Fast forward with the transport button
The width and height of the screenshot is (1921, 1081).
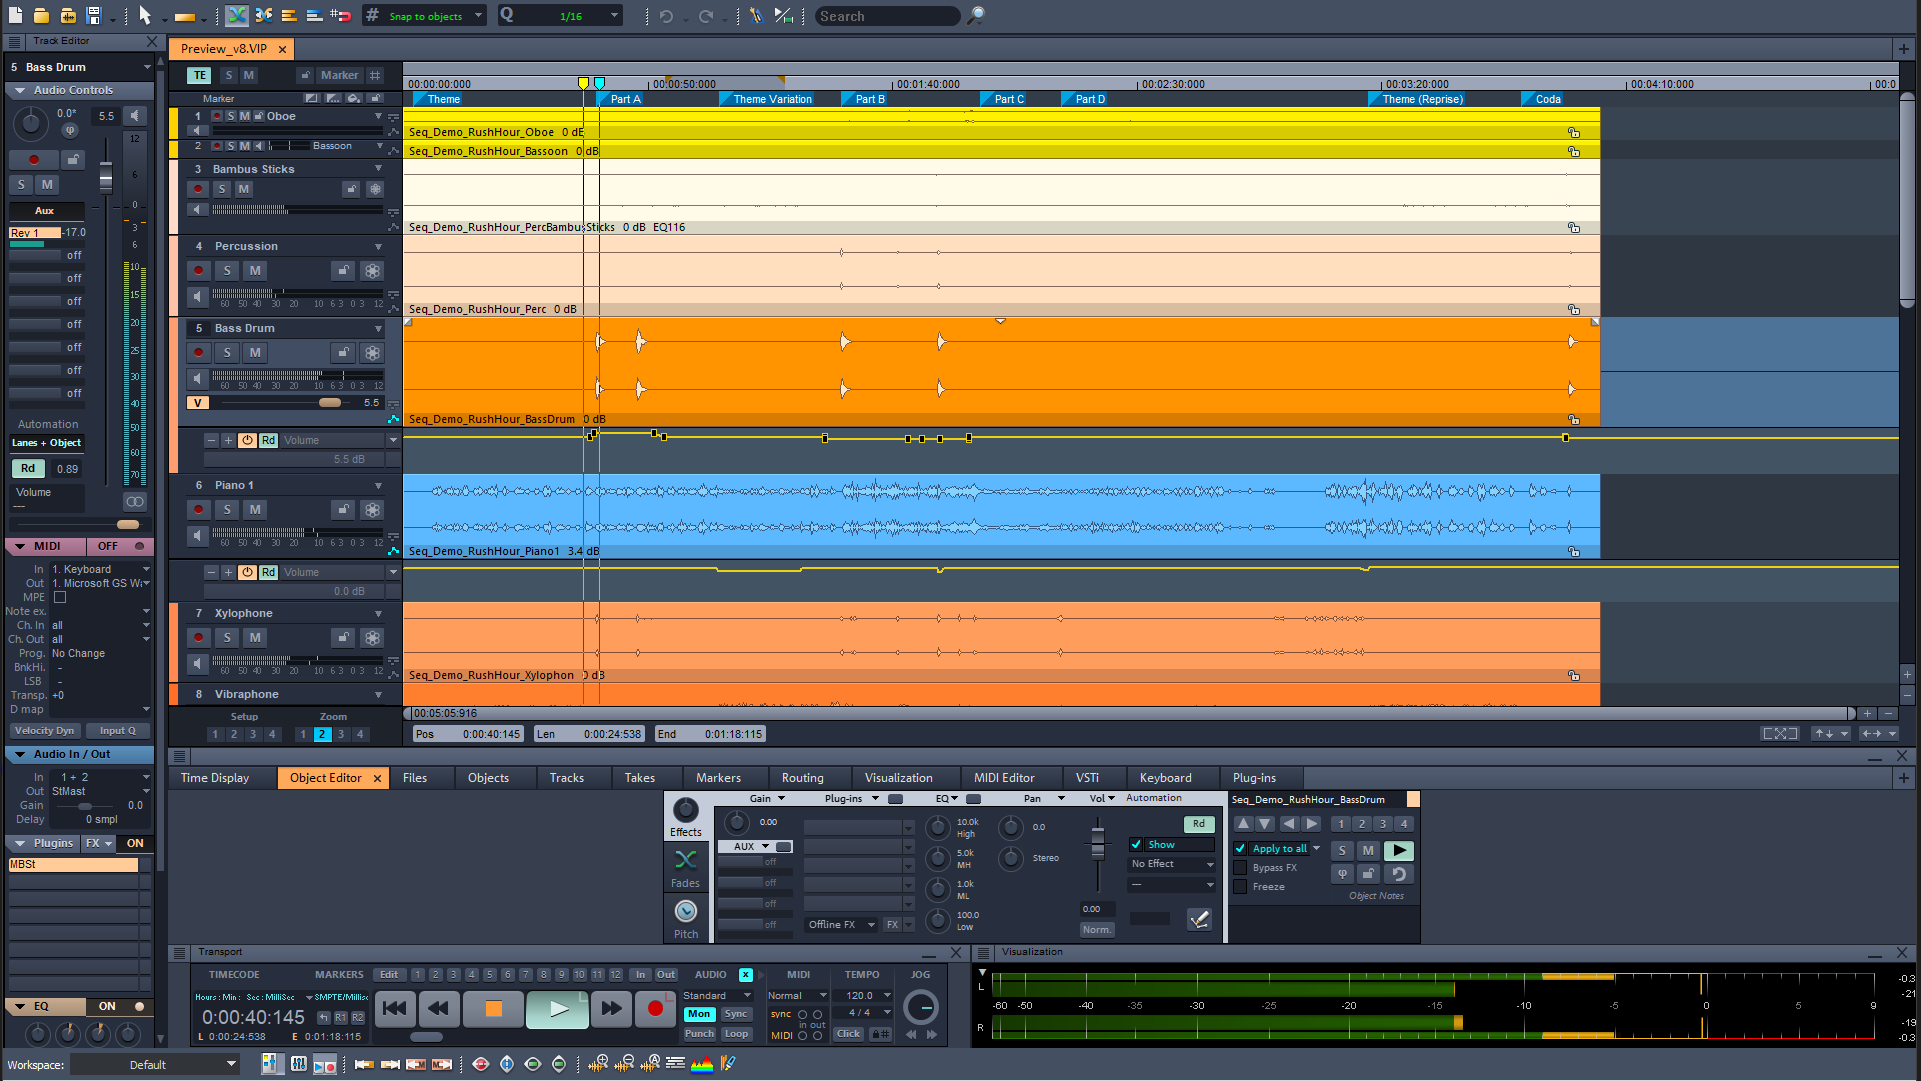pos(611,1008)
